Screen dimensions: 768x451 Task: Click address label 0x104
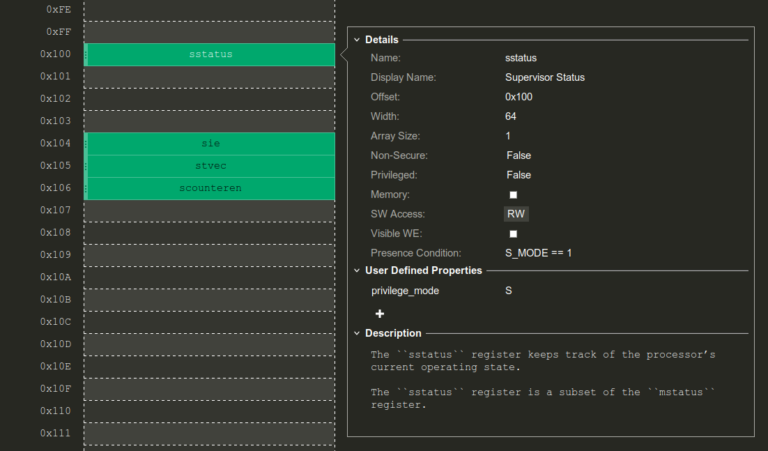point(55,143)
